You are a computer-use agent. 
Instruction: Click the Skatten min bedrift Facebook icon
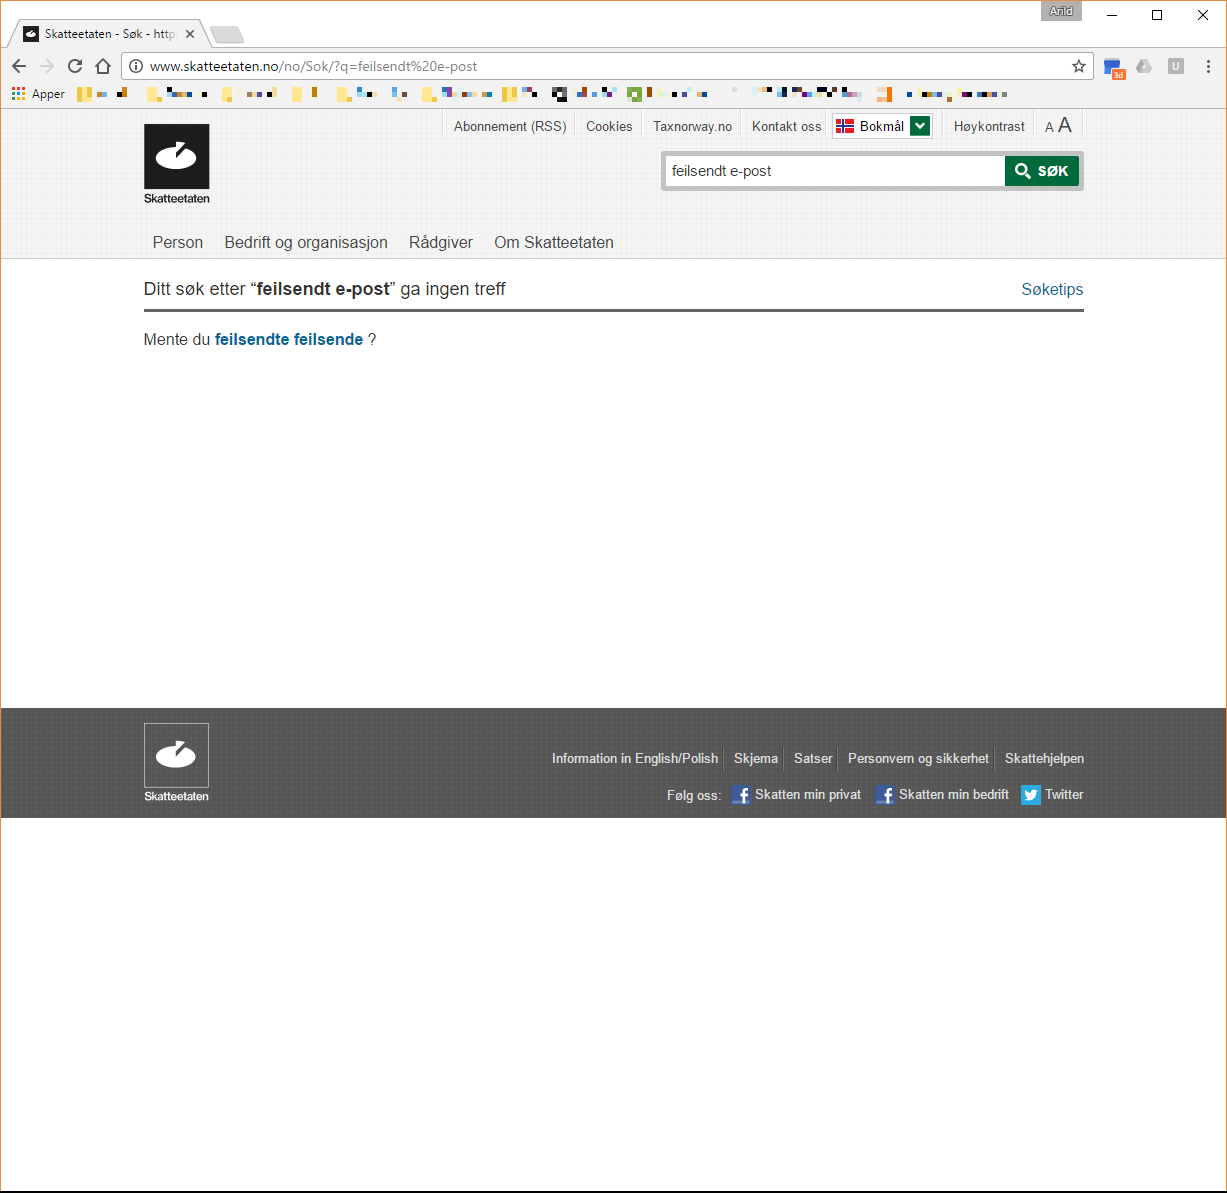pos(885,795)
